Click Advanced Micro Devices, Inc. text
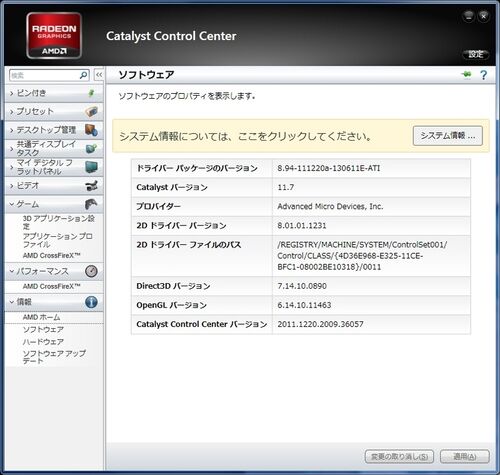 pos(330,206)
